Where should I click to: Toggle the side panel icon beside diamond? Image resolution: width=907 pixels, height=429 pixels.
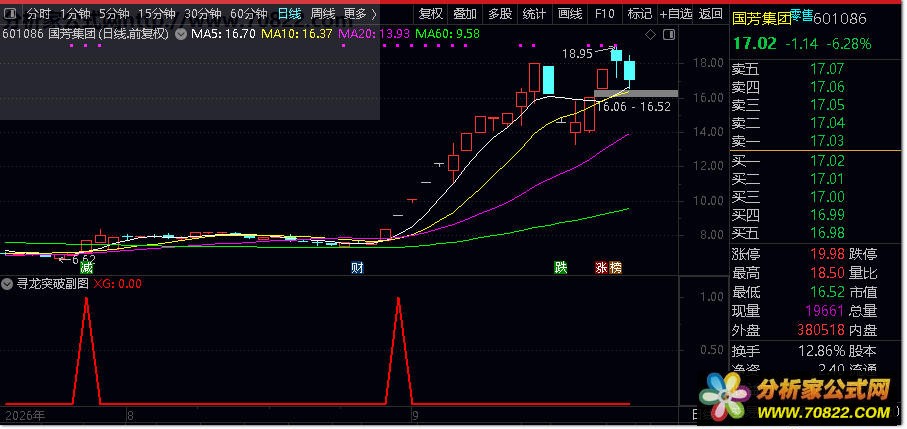[669, 35]
